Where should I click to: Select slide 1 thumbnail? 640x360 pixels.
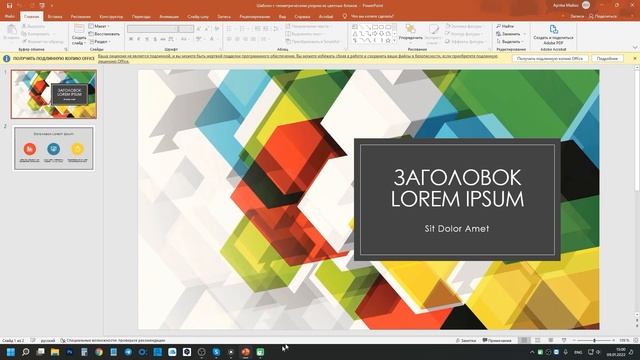[54, 94]
